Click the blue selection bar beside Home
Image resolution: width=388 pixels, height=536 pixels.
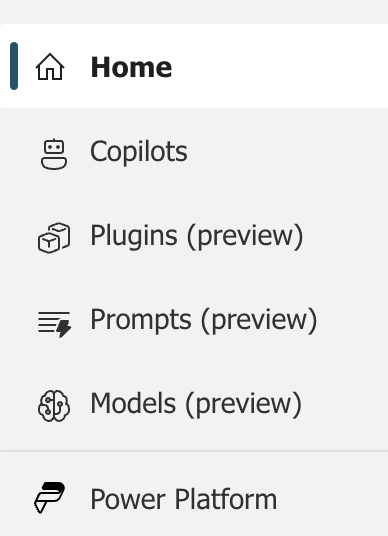click(14, 66)
